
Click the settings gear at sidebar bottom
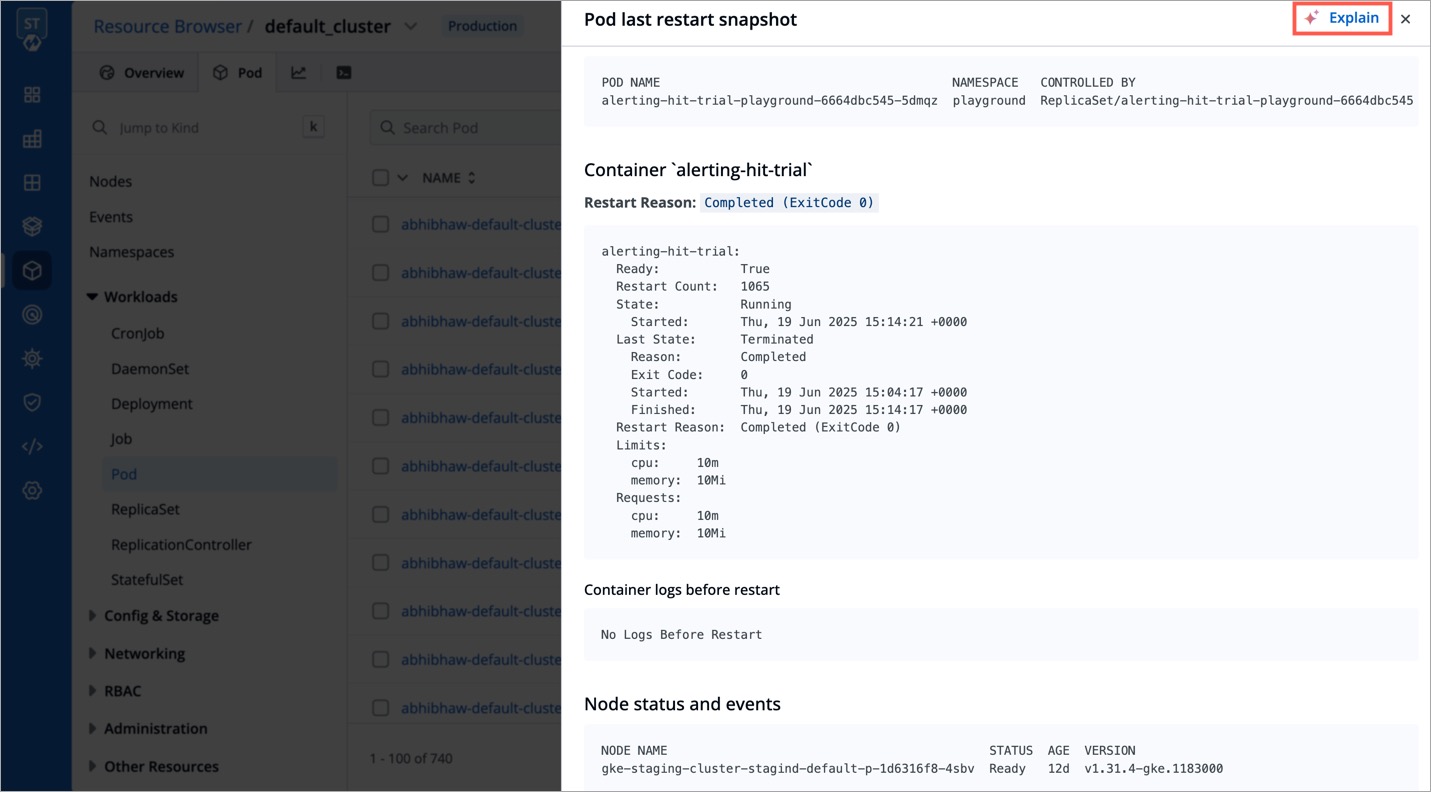[x=32, y=490]
